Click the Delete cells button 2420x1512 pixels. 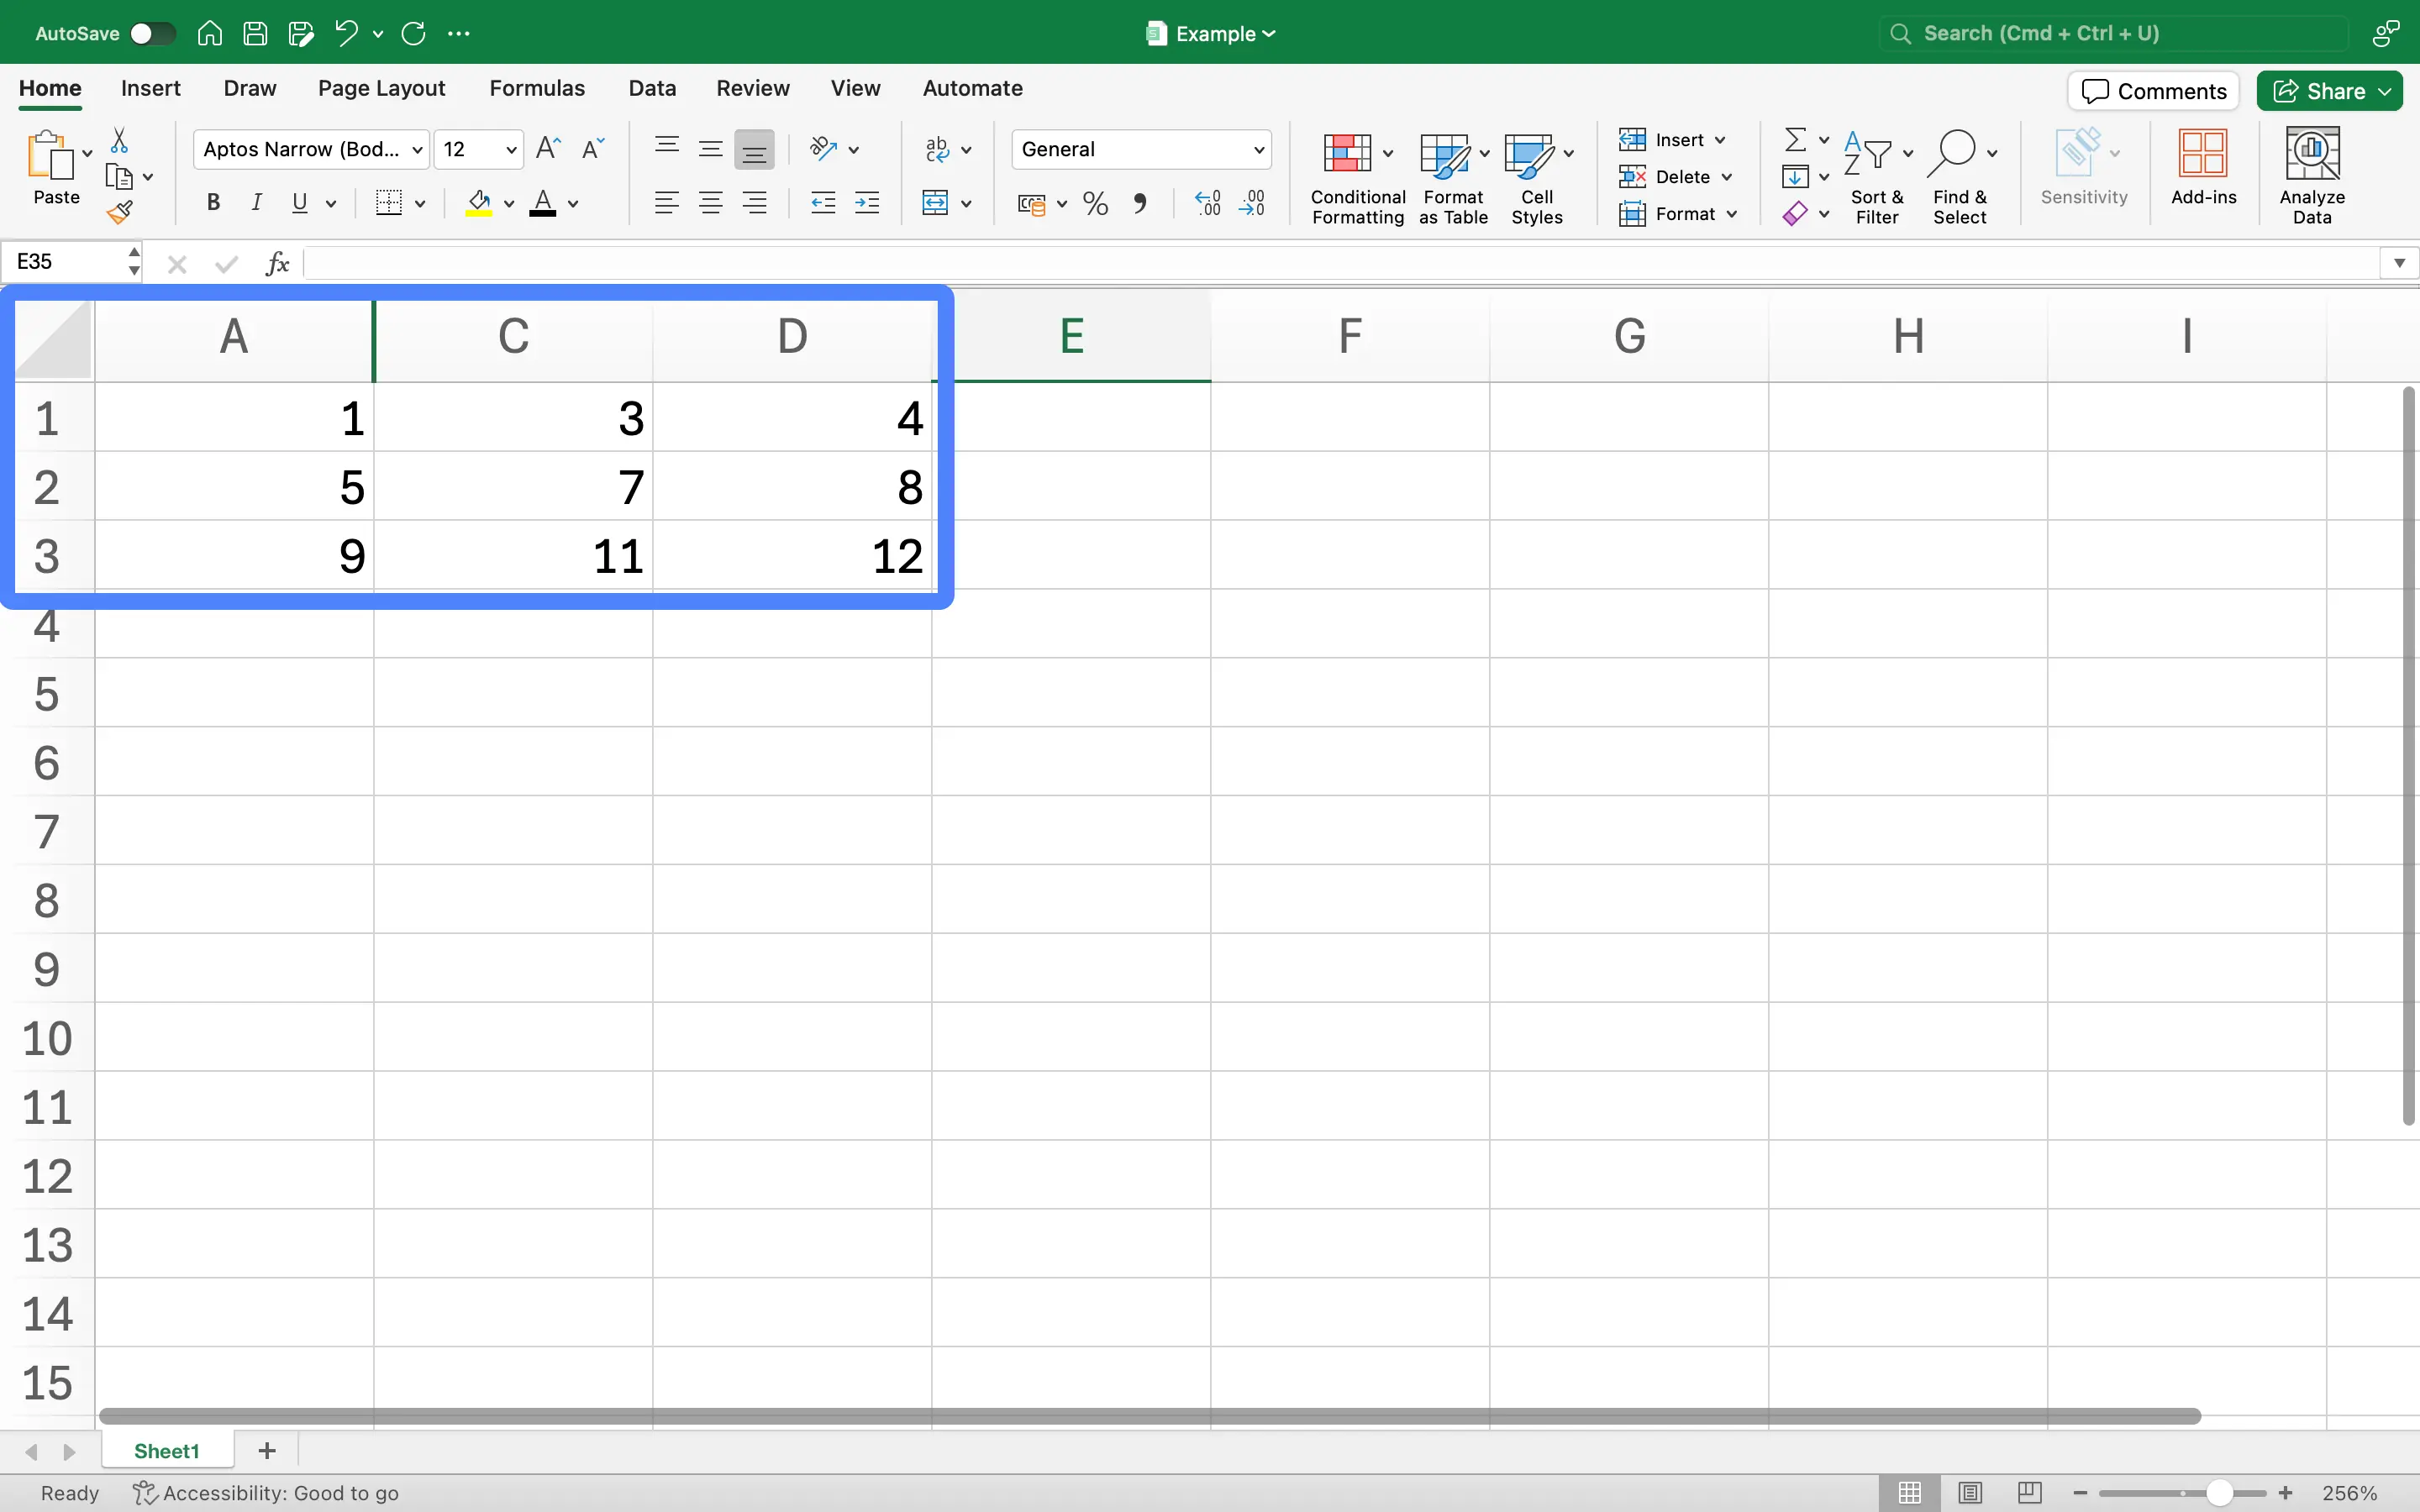[1676, 177]
